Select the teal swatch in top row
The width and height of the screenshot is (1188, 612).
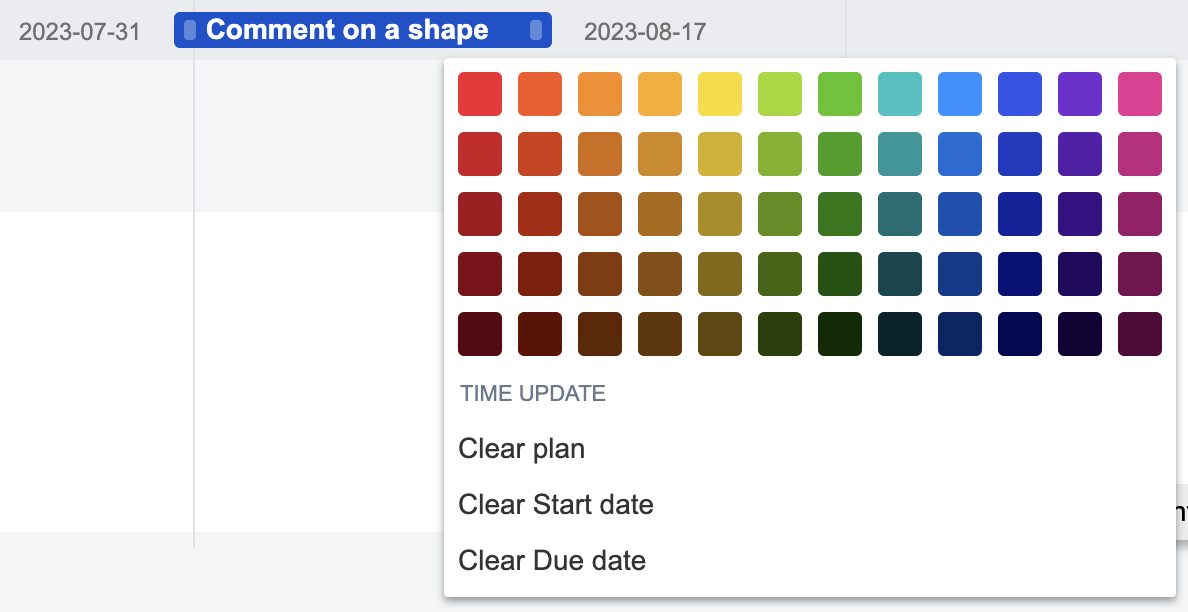[x=900, y=94]
